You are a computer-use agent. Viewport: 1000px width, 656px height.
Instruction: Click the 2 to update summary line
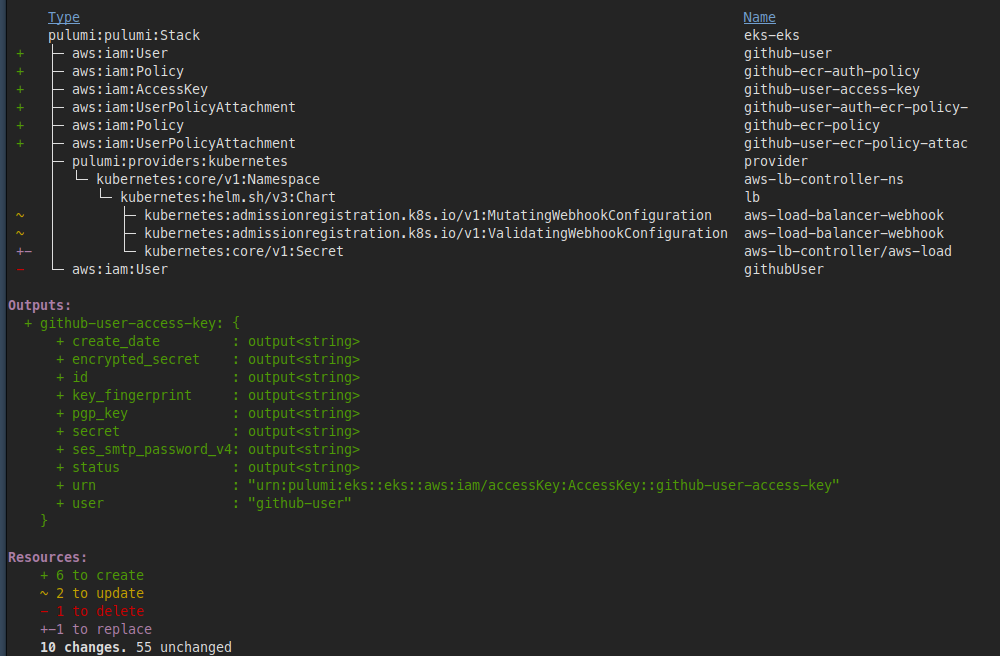[92, 593]
